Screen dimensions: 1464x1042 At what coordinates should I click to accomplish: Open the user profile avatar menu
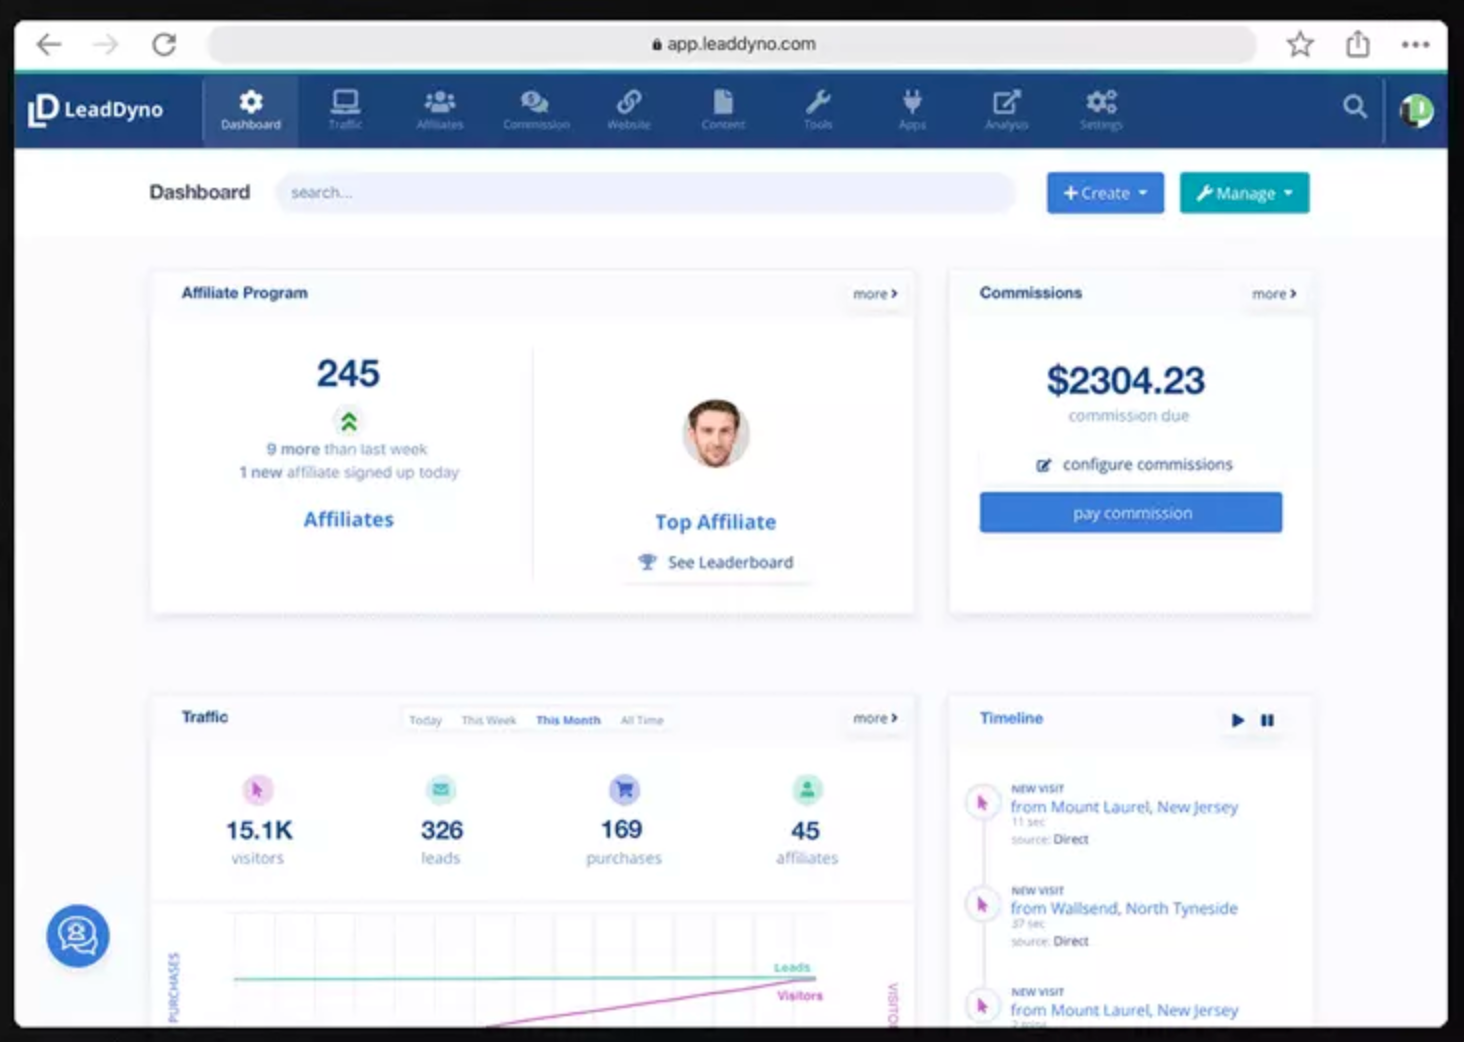(x=1416, y=110)
